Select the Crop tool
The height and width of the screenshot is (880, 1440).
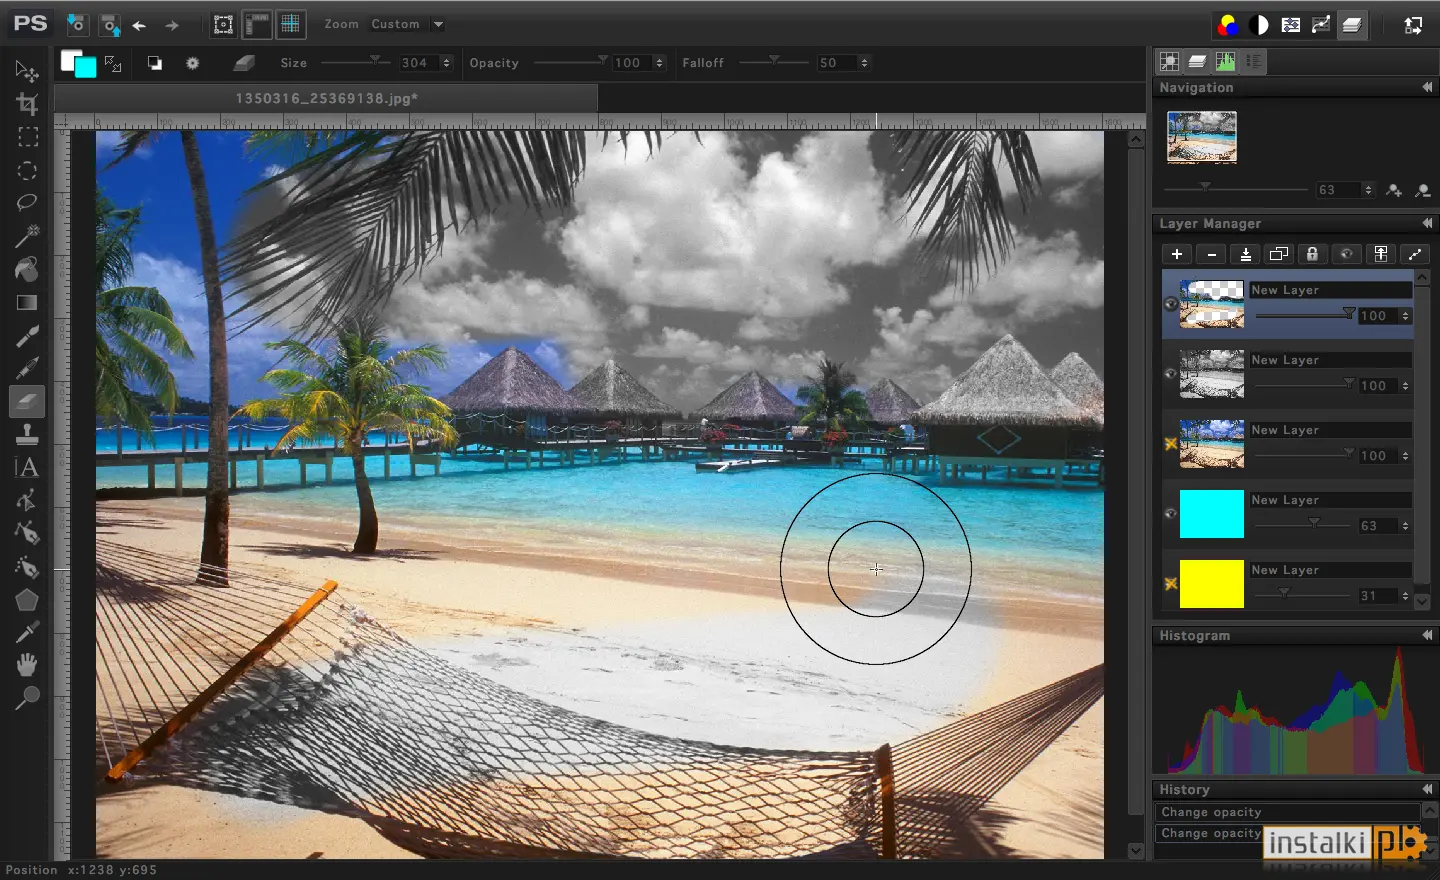[x=27, y=104]
